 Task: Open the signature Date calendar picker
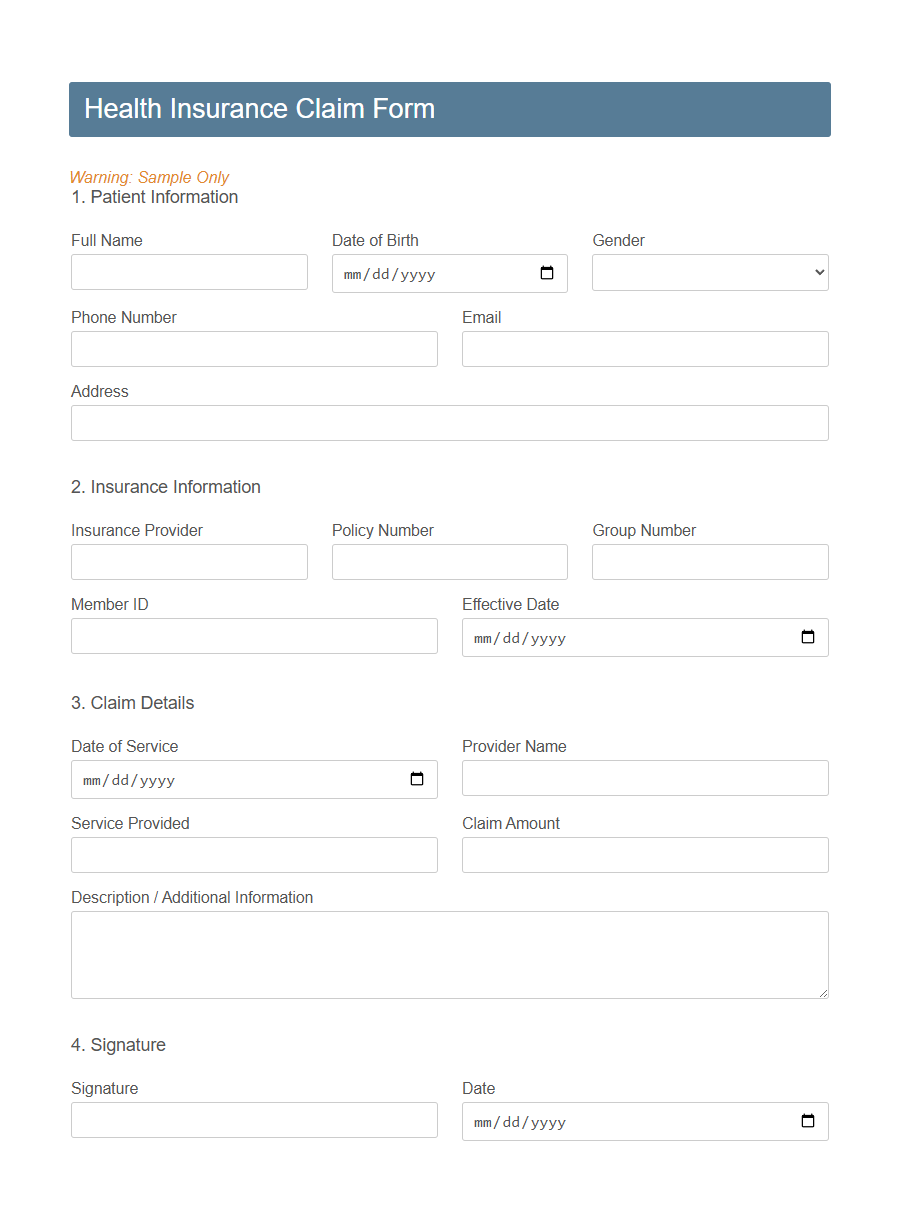click(807, 1121)
